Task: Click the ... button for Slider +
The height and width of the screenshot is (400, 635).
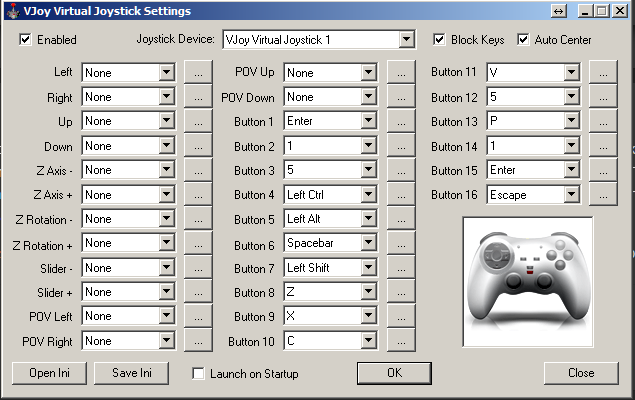Action: point(198,292)
